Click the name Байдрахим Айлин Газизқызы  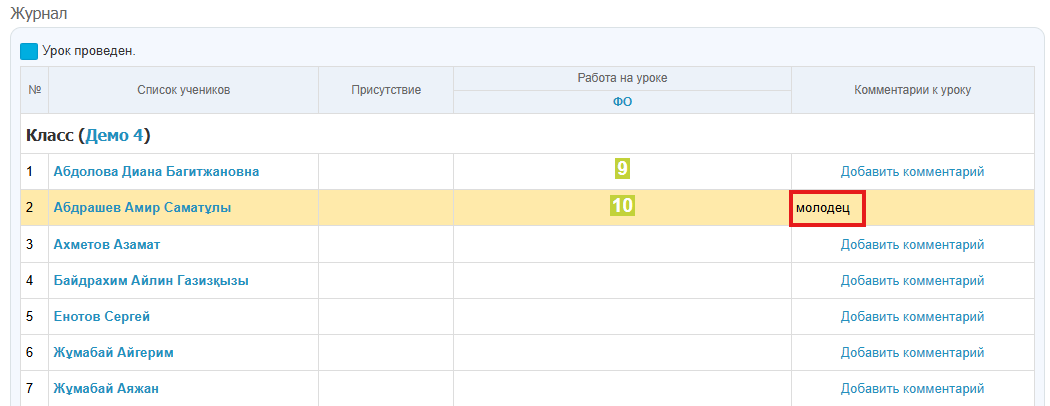pyautogui.click(x=151, y=281)
